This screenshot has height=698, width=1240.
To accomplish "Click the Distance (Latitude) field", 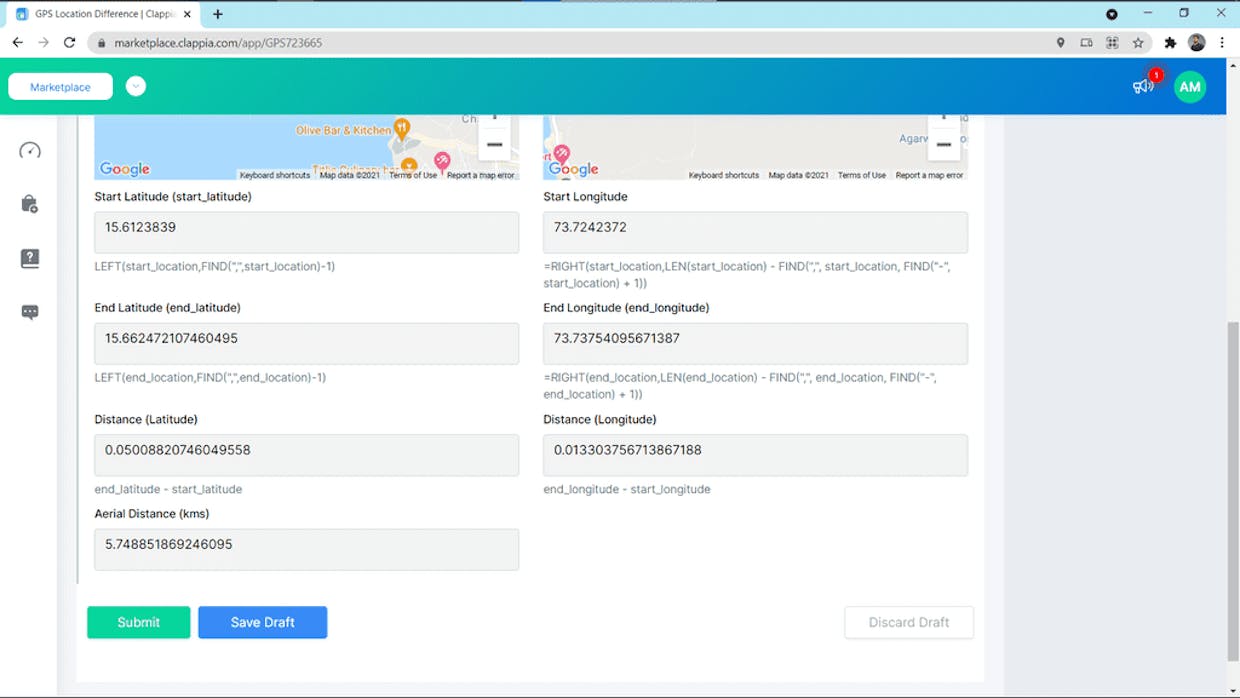I will [306, 455].
